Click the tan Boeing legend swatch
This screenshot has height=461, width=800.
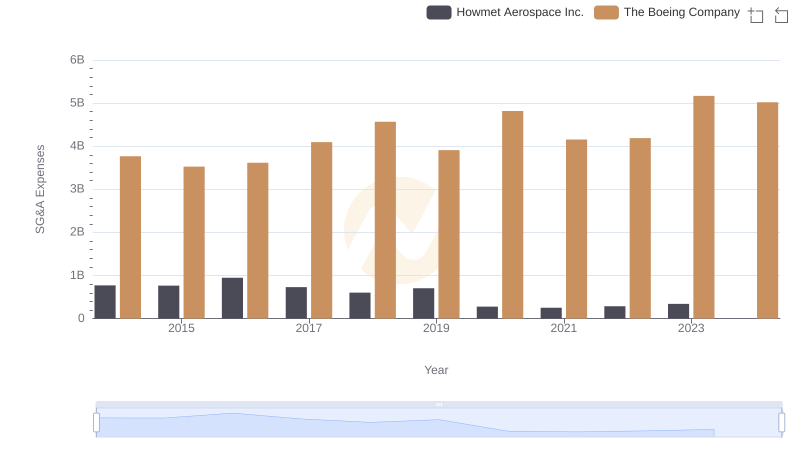606,12
